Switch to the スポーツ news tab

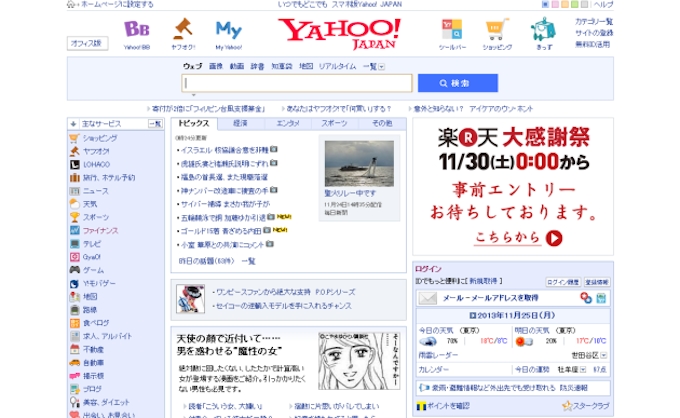[x=336, y=123]
